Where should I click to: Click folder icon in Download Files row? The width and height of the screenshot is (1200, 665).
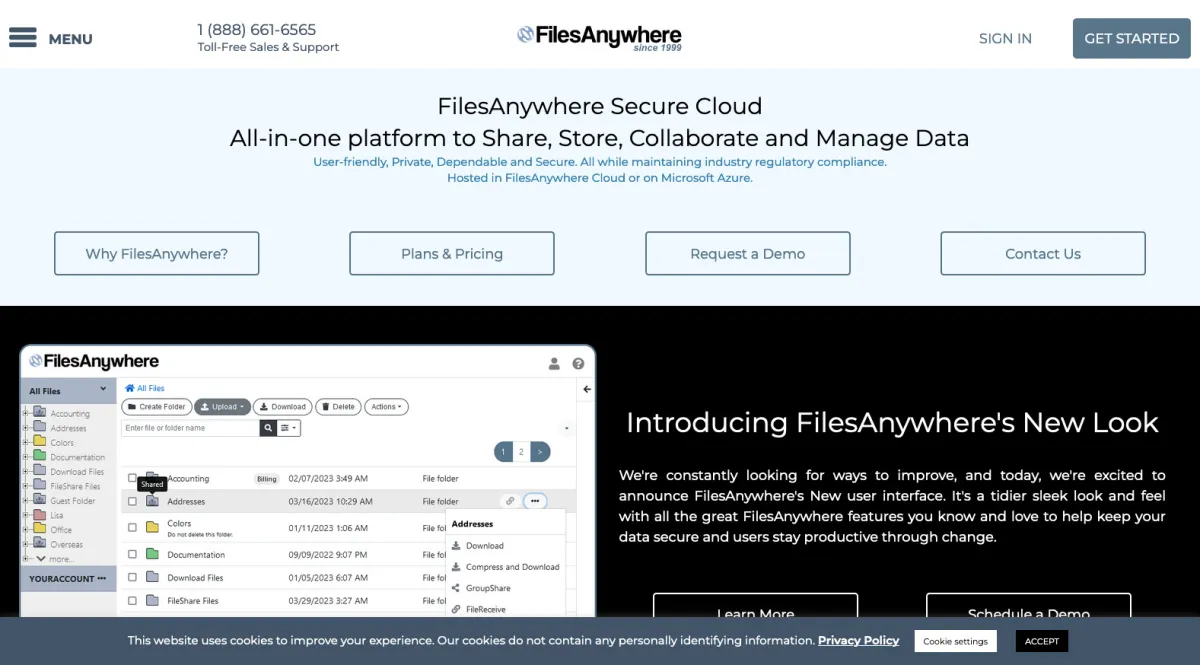pyautogui.click(x=152, y=577)
